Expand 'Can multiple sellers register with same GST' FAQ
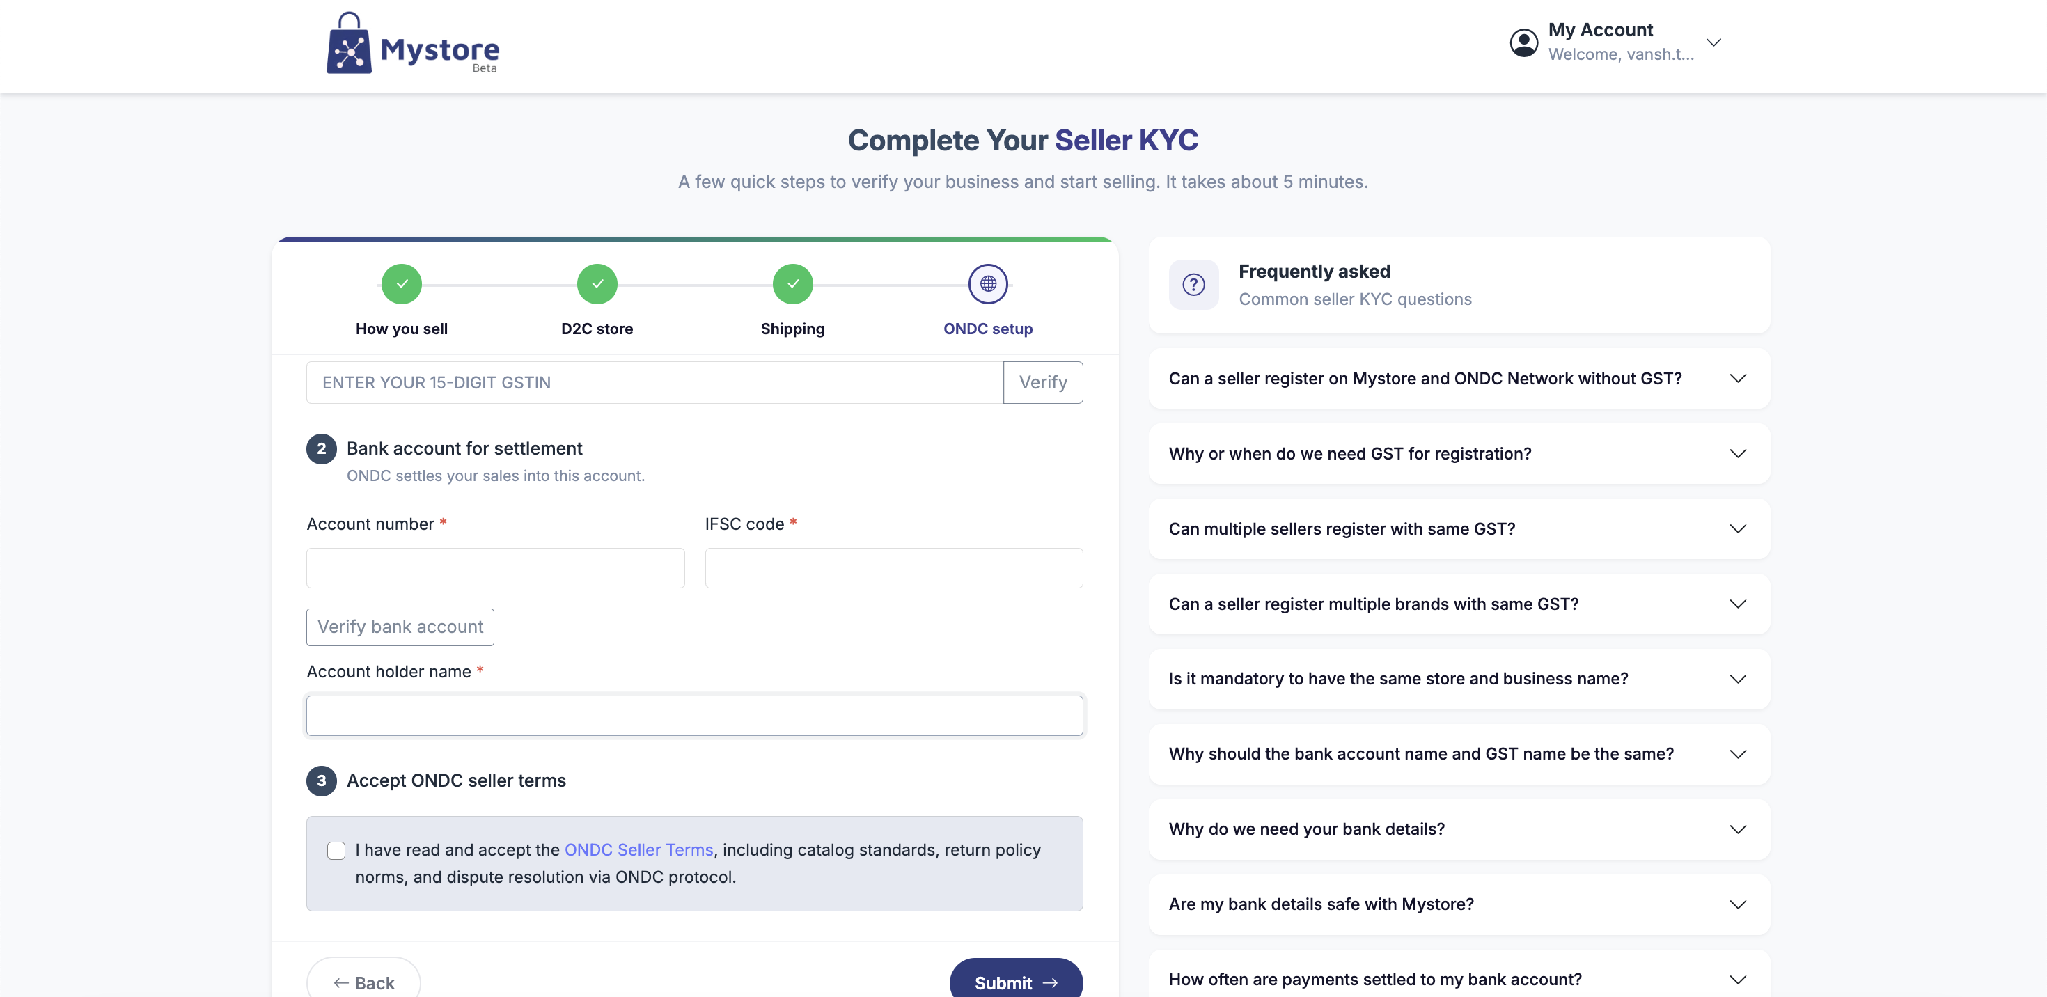The height and width of the screenshot is (997, 2047). coord(1460,529)
